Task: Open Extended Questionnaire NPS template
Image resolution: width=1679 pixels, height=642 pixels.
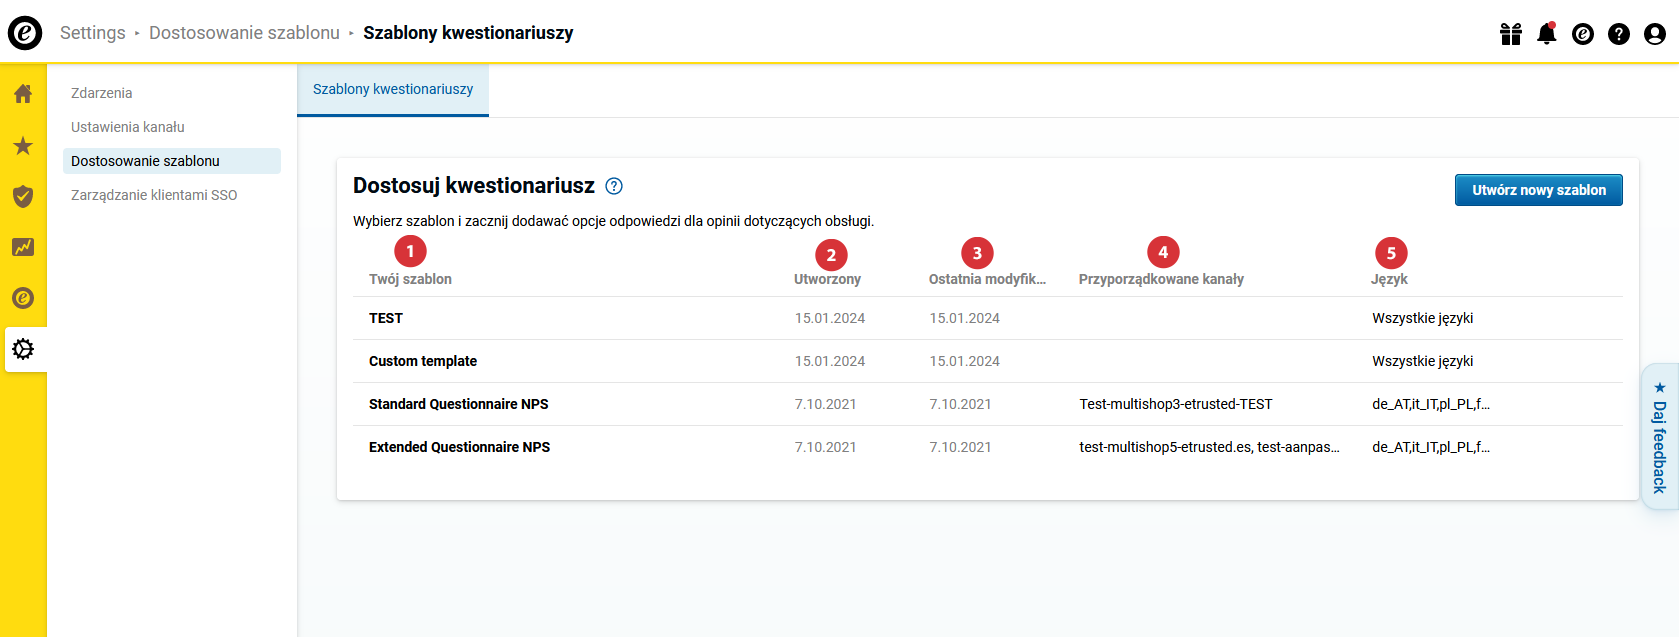Action: pos(988,447)
